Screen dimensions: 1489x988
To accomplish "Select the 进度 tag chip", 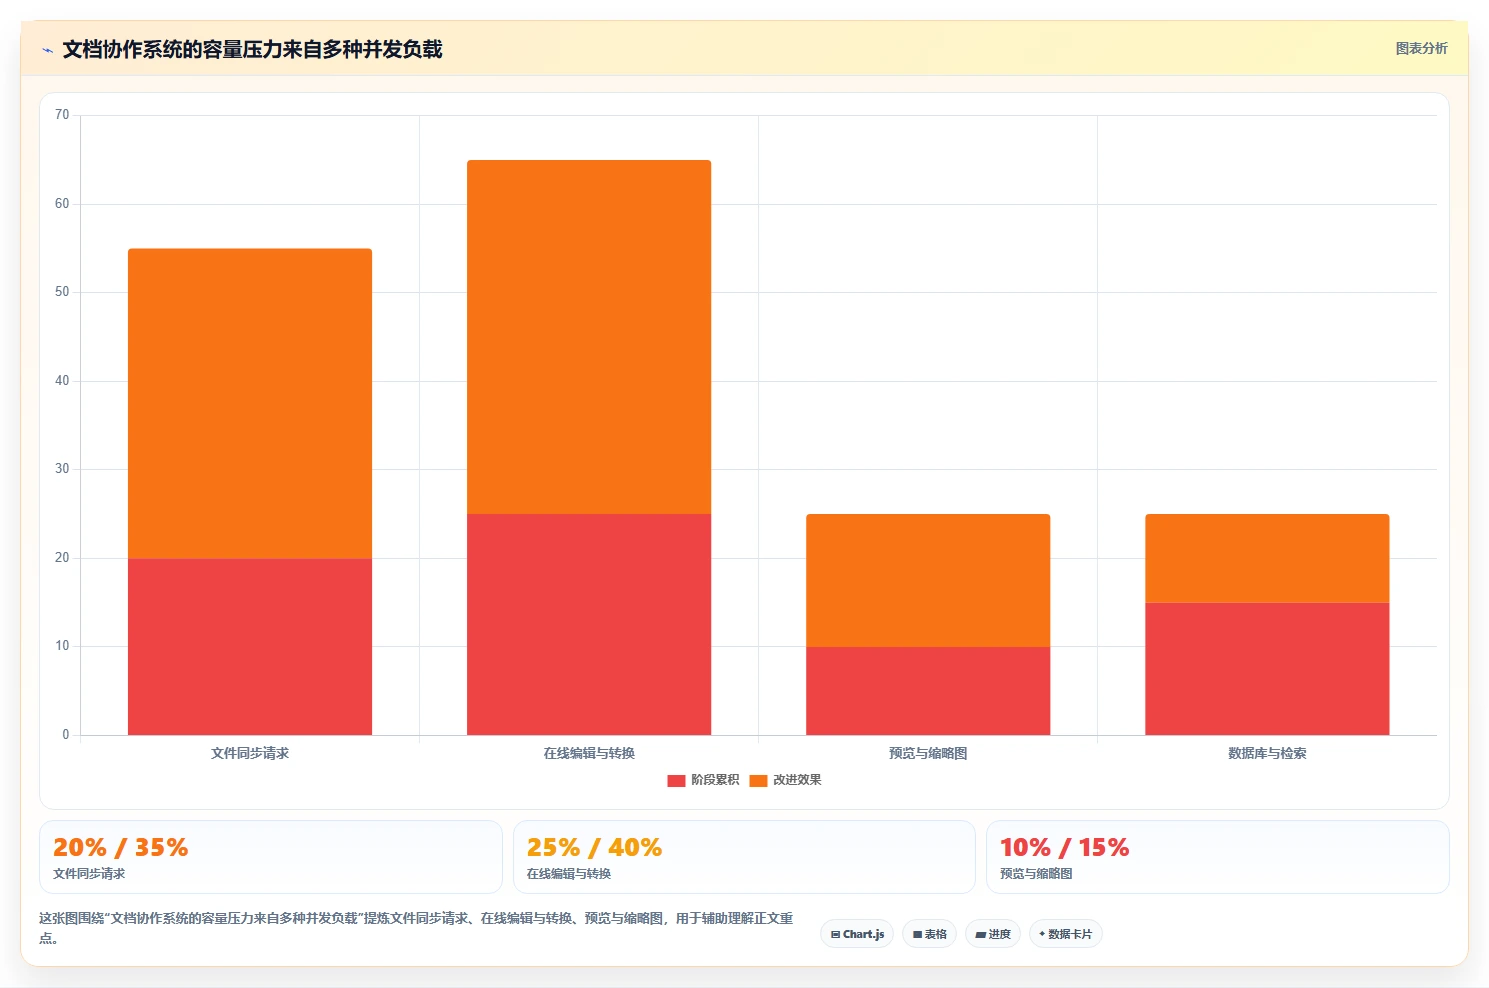I will pyautogui.click(x=993, y=934).
